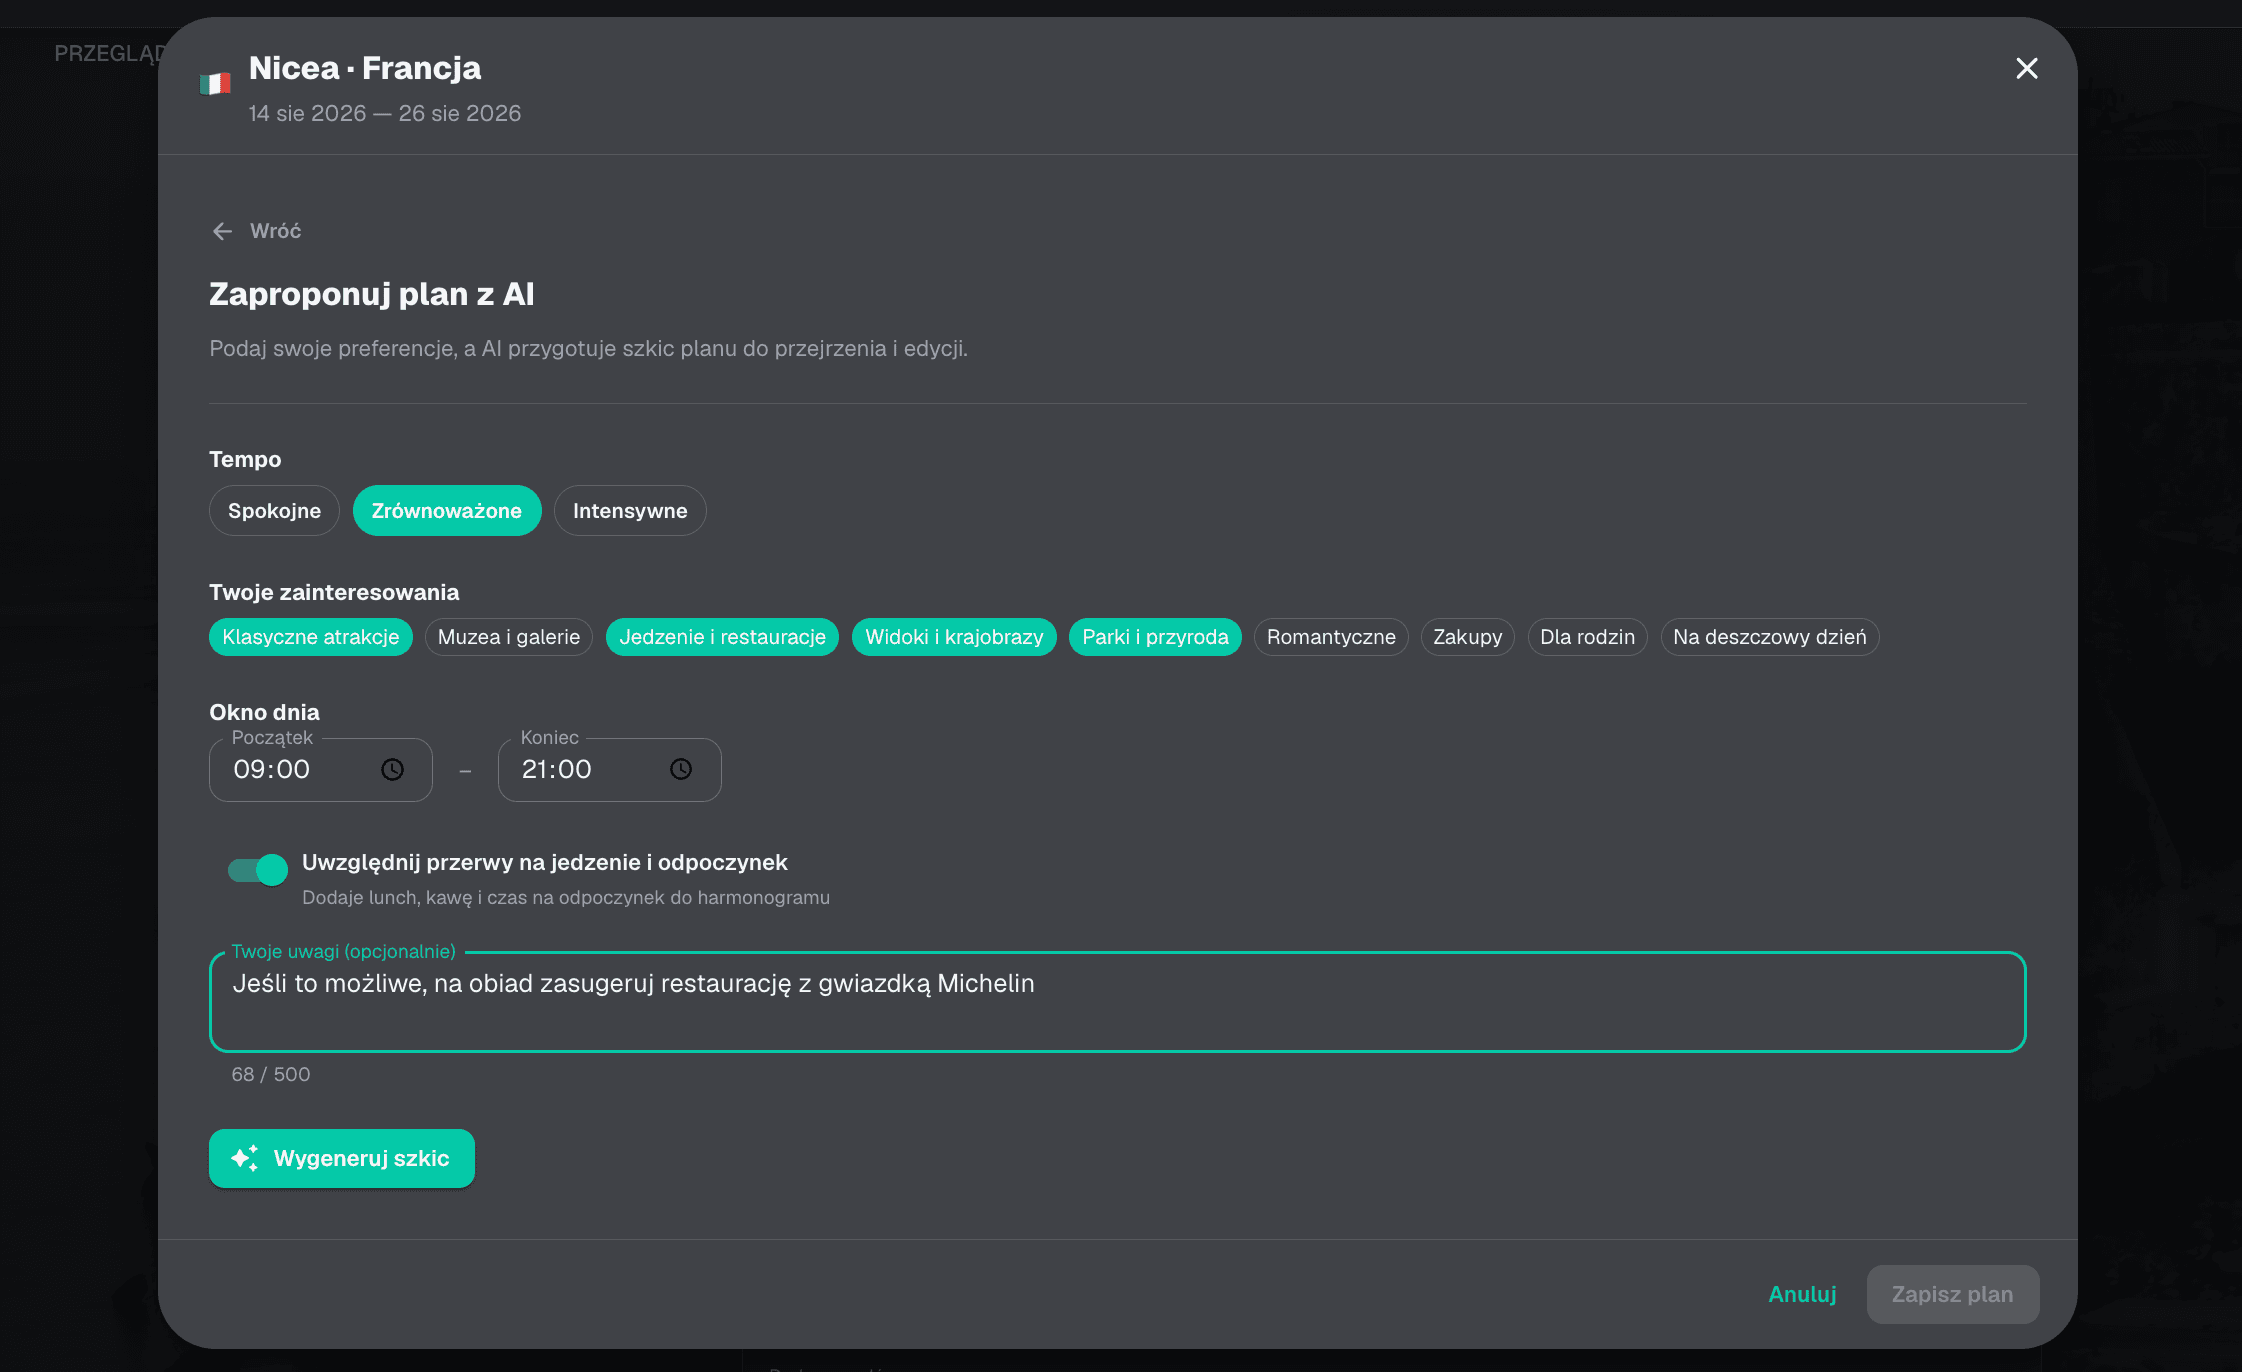Click sparkle icon on Wygeneruj szkic
This screenshot has height=1372, width=2242.
[x=245, y=1158]
